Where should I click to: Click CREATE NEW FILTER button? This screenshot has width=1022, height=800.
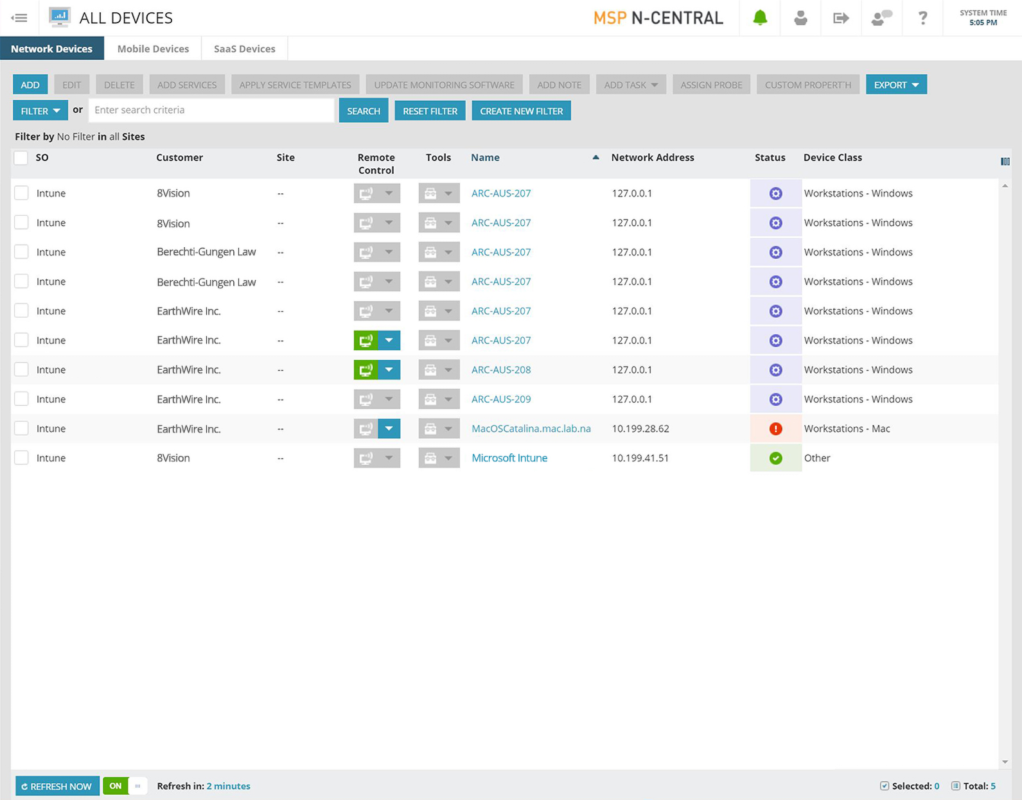click(521, 111)
